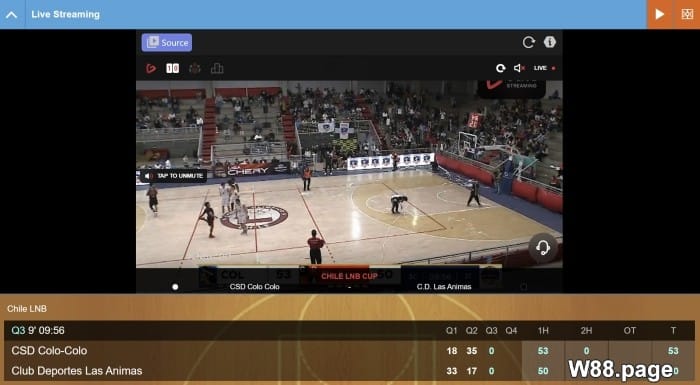Viewport: 700px width, 385px height.
Task: Open the orange grid layout icon
Action: point(687,14)
